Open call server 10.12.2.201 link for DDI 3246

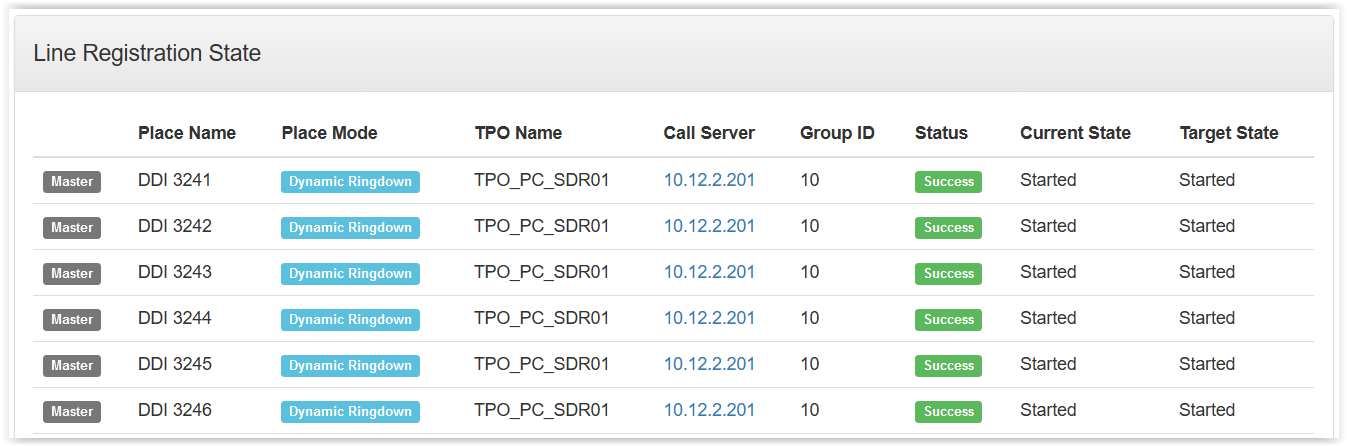point(709,410)
